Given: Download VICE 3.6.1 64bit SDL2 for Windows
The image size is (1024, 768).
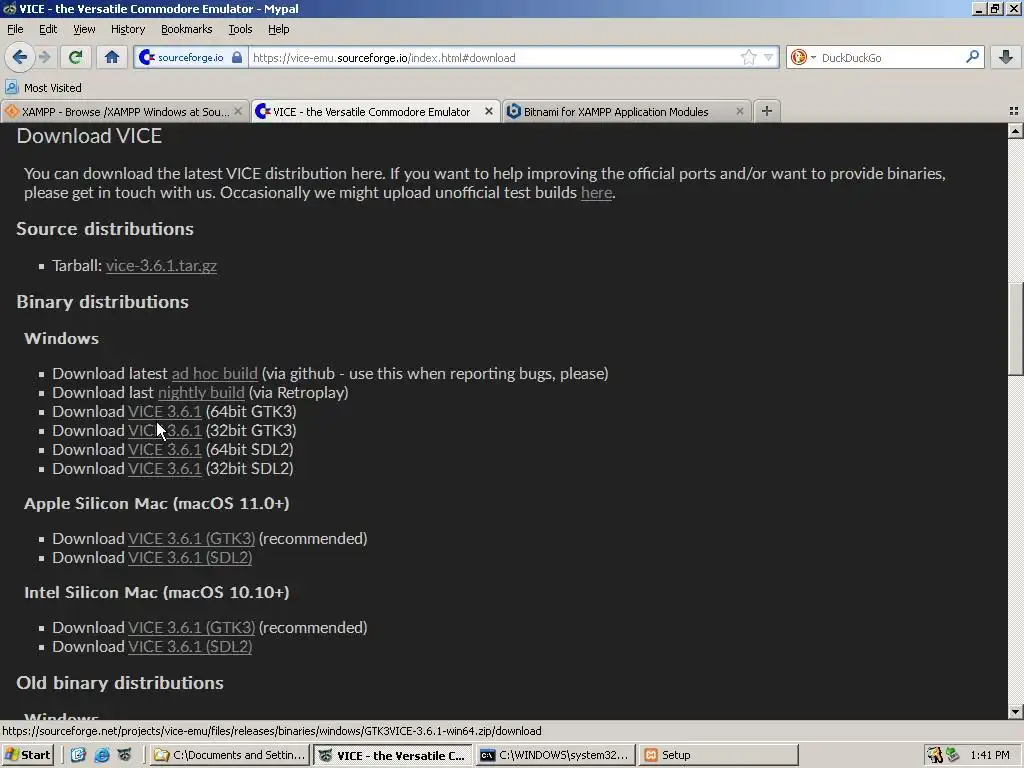Looking at the screenshot, I should tap(165, 449).
